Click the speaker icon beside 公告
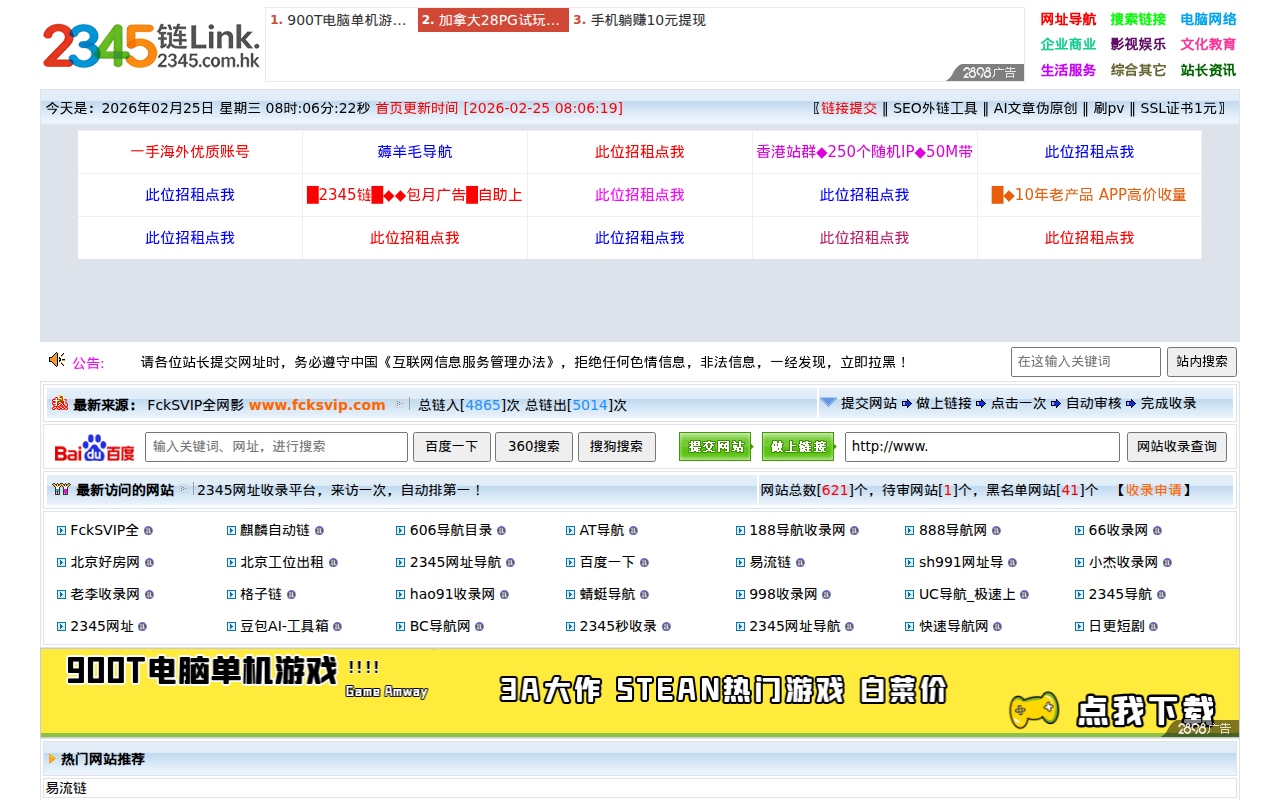This screenshot has width=1280, height=800. pyautogui.click(x=57, y=361)
